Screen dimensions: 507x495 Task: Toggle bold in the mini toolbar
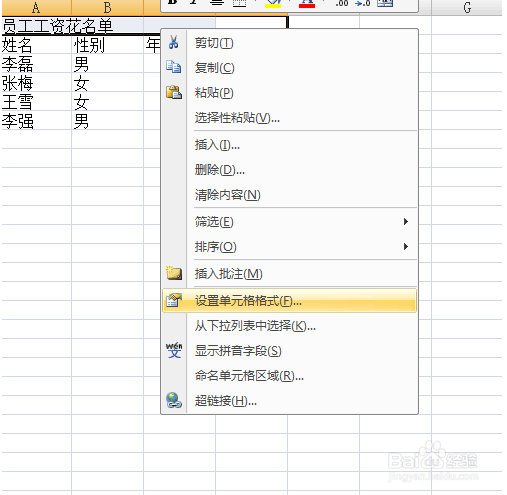172,3
